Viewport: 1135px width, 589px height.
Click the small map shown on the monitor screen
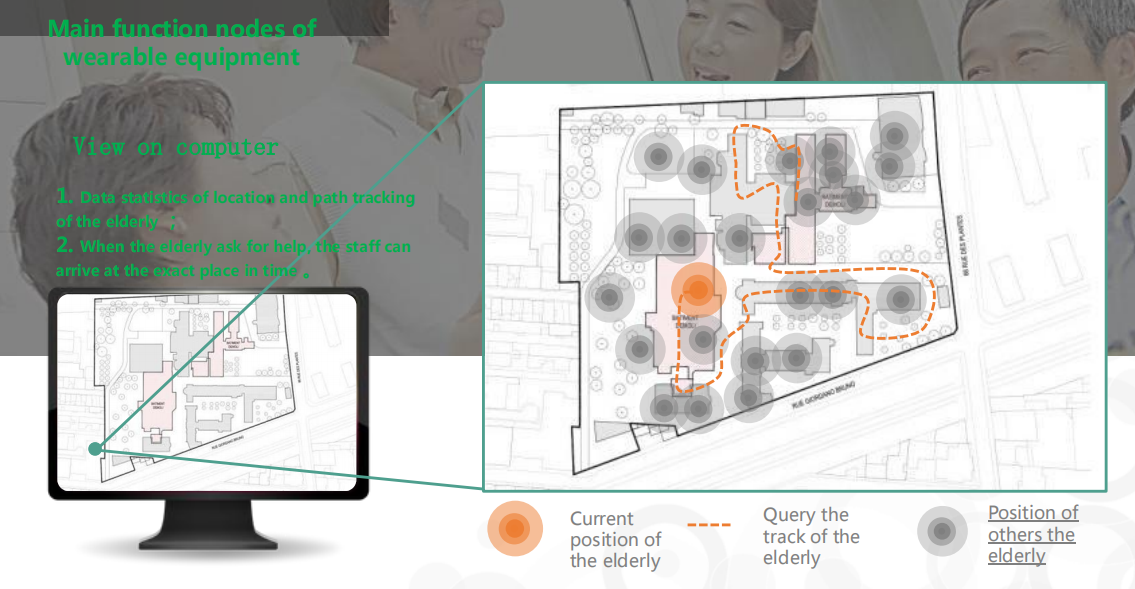tap(207, 392)
